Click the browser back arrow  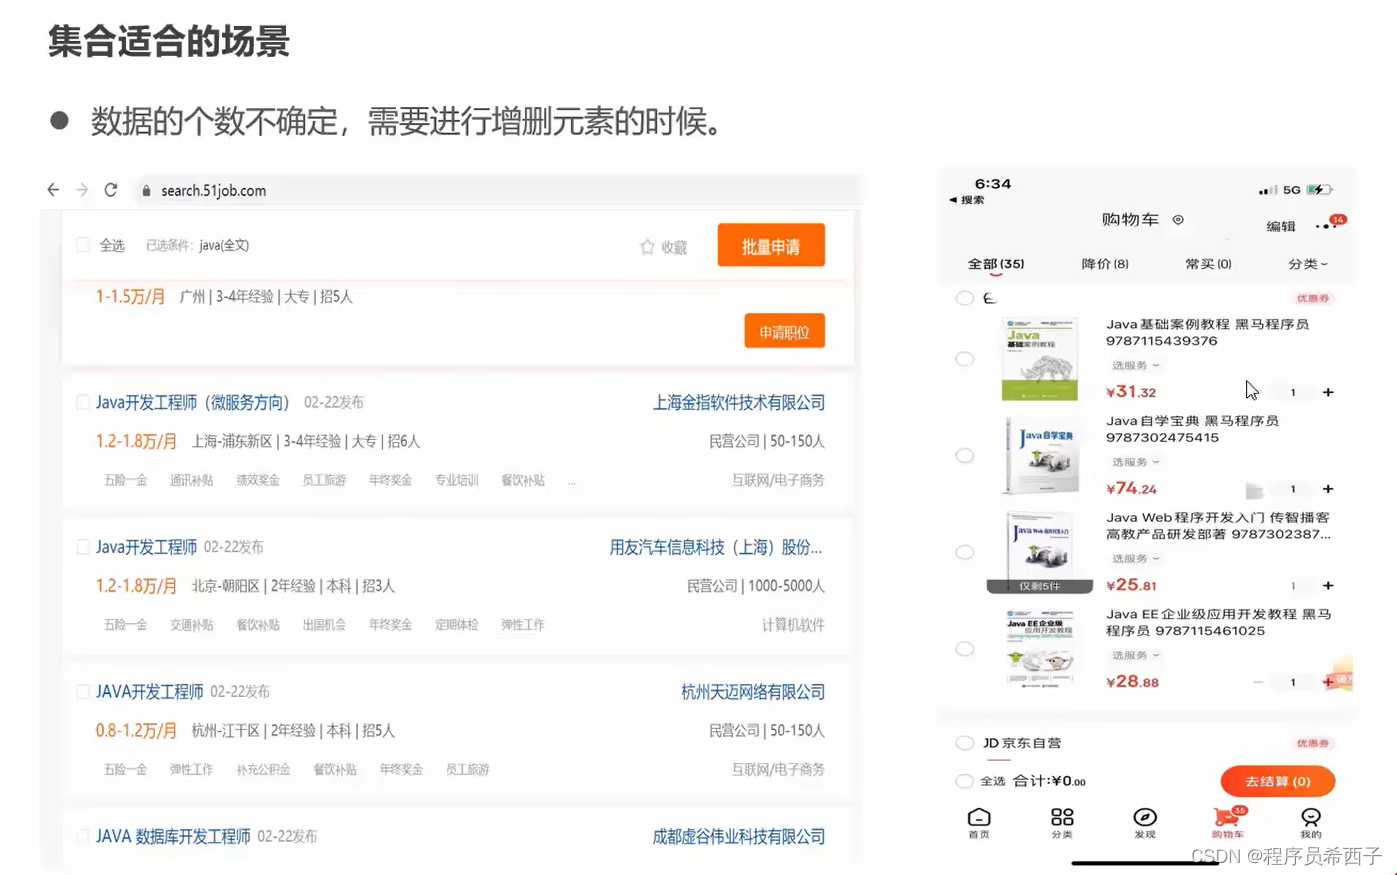coord(53,190)
